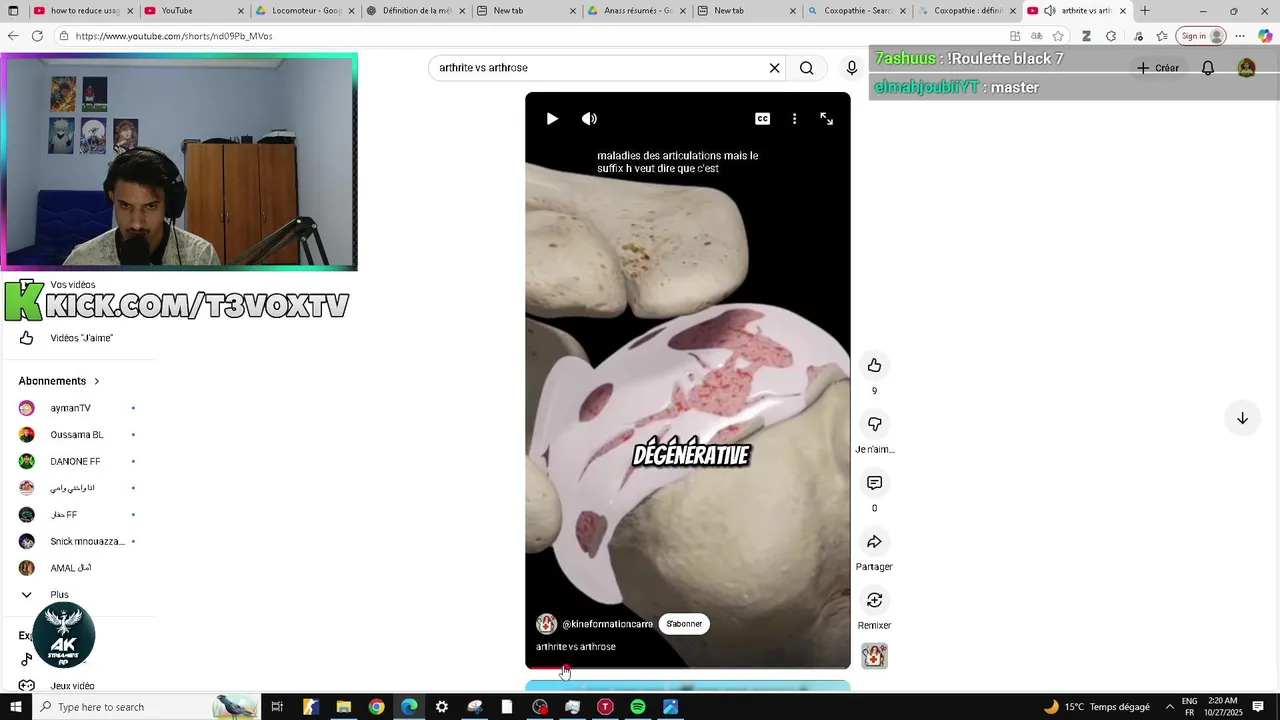
Task: Go back with browser back arrow
Action: (x=13, y=36)
